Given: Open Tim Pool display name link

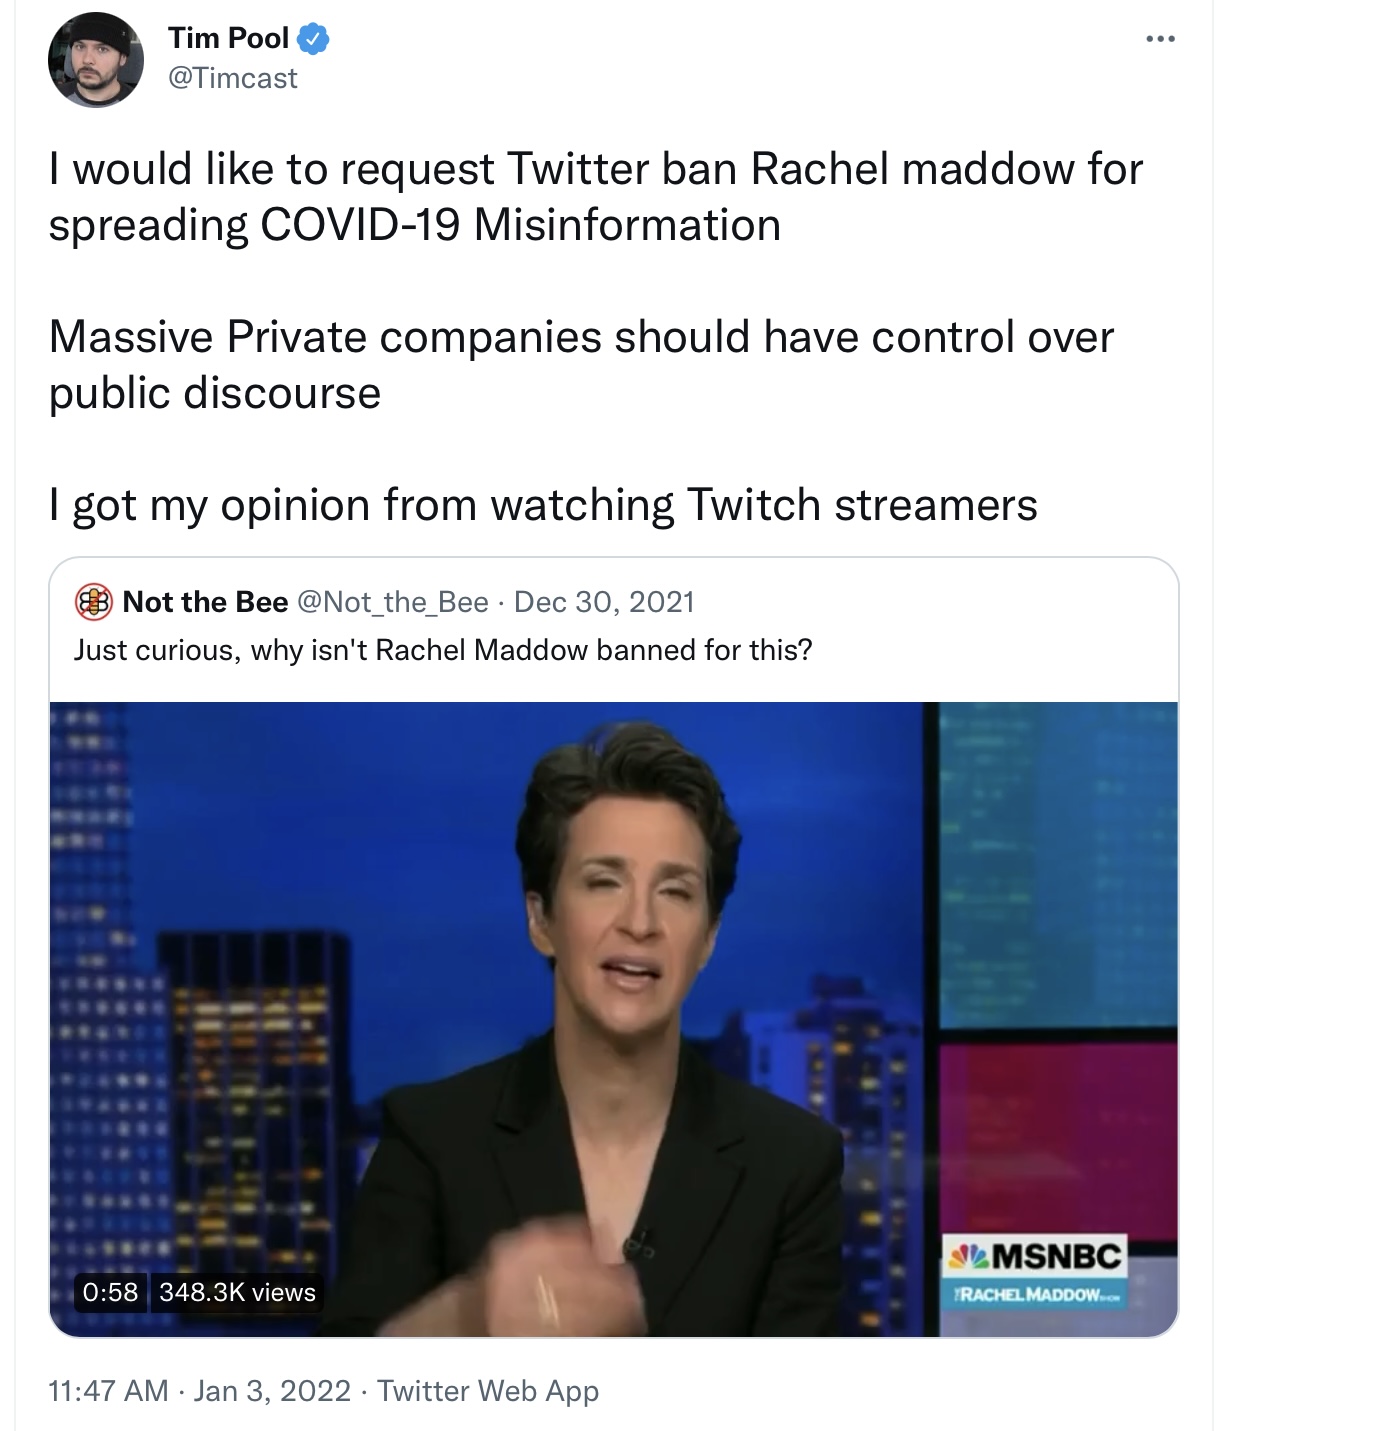Looking at the screenshot, I should click(x=229, y=38).
